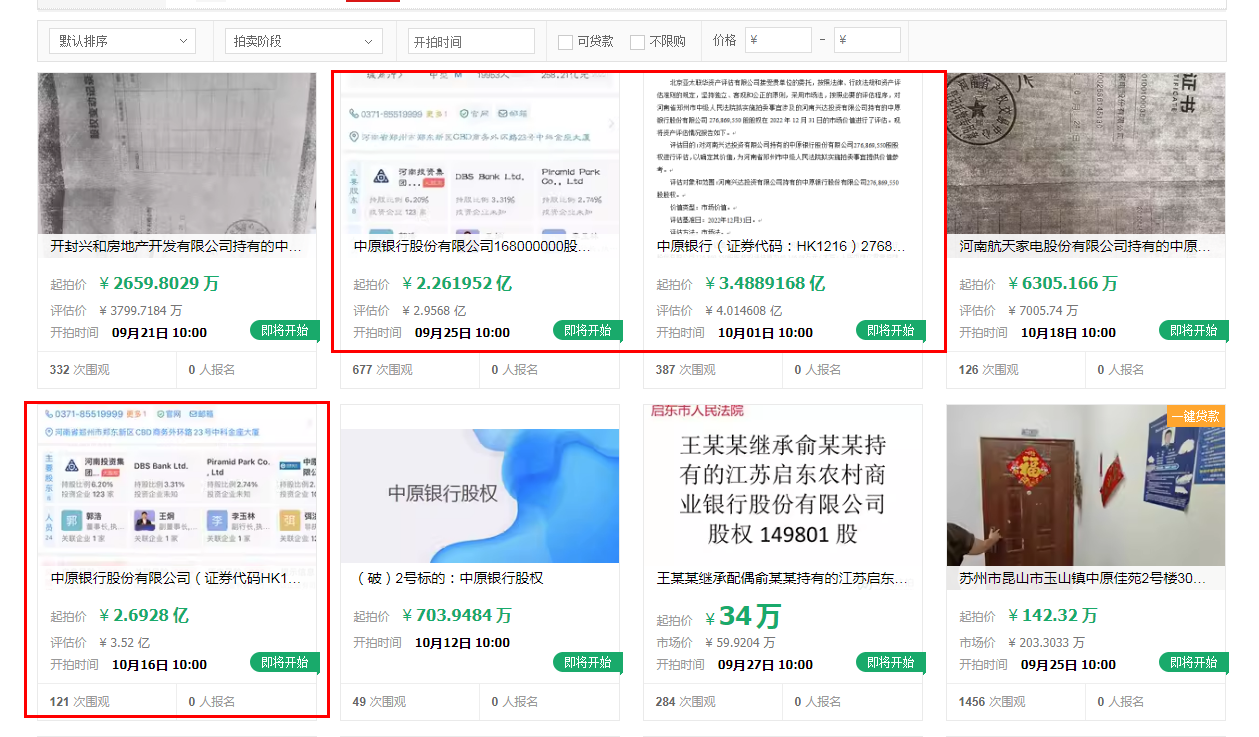
Task: Click the auction time 10月18日 10:00
Action: (1068, 333)
